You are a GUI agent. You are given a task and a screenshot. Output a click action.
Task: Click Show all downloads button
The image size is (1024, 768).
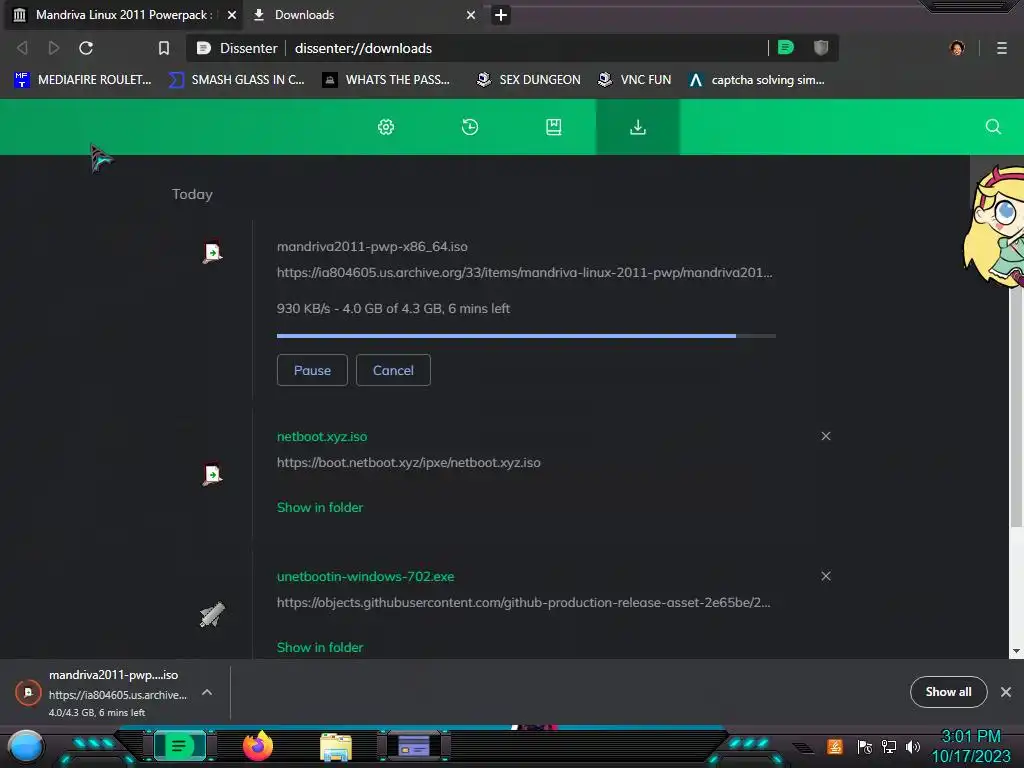pyautogui.click(x=948, y=692)
